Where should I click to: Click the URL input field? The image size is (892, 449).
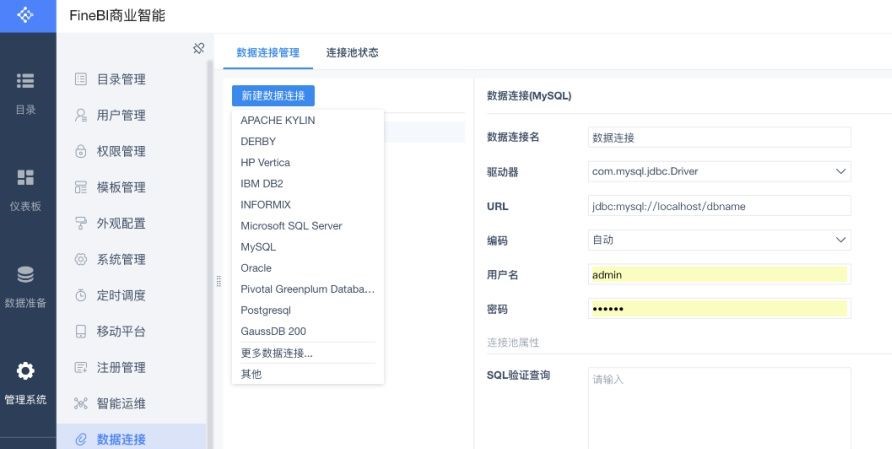[719, 206]
